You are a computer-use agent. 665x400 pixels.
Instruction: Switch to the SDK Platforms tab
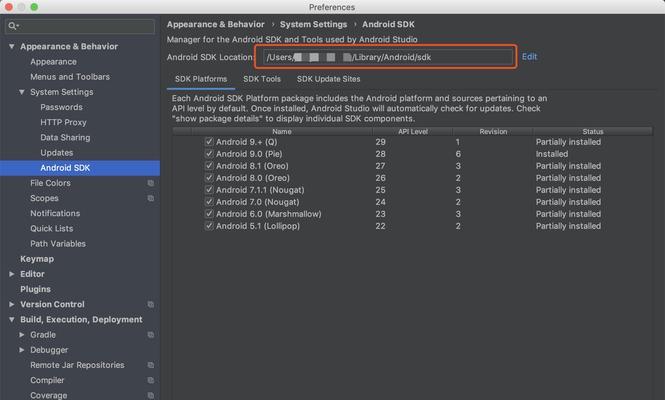201,79
